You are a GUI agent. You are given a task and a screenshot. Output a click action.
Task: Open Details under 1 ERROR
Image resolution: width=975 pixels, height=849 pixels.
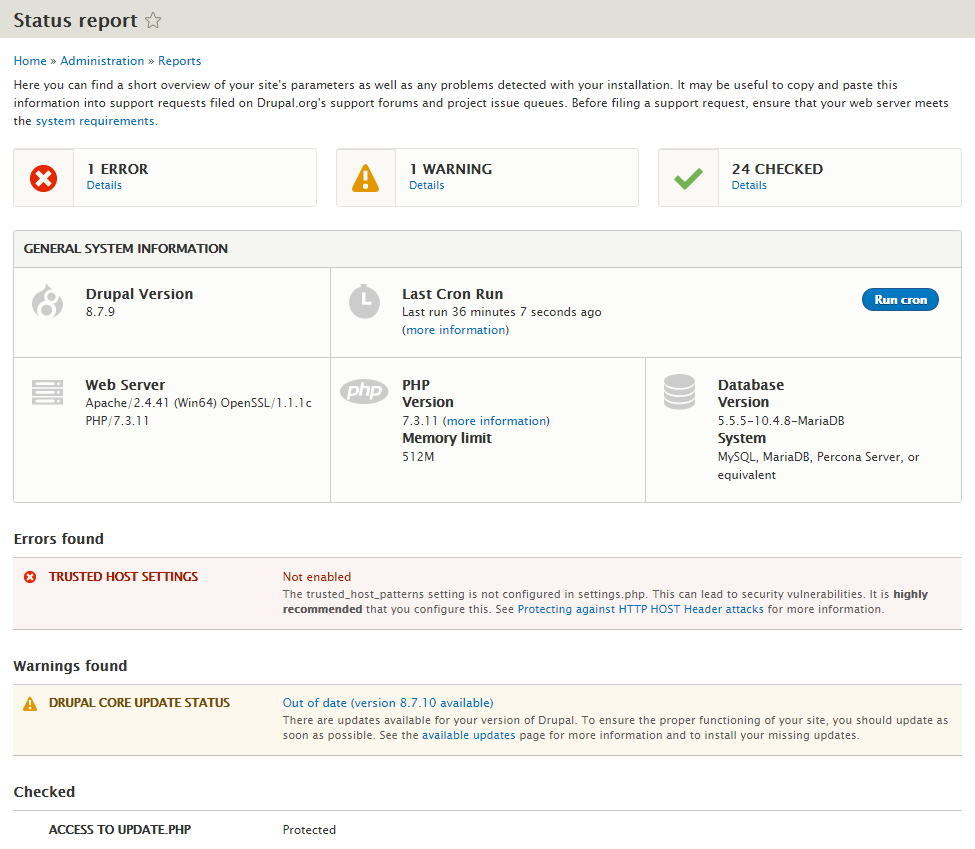pyautogui.click(x=104, y=185)
